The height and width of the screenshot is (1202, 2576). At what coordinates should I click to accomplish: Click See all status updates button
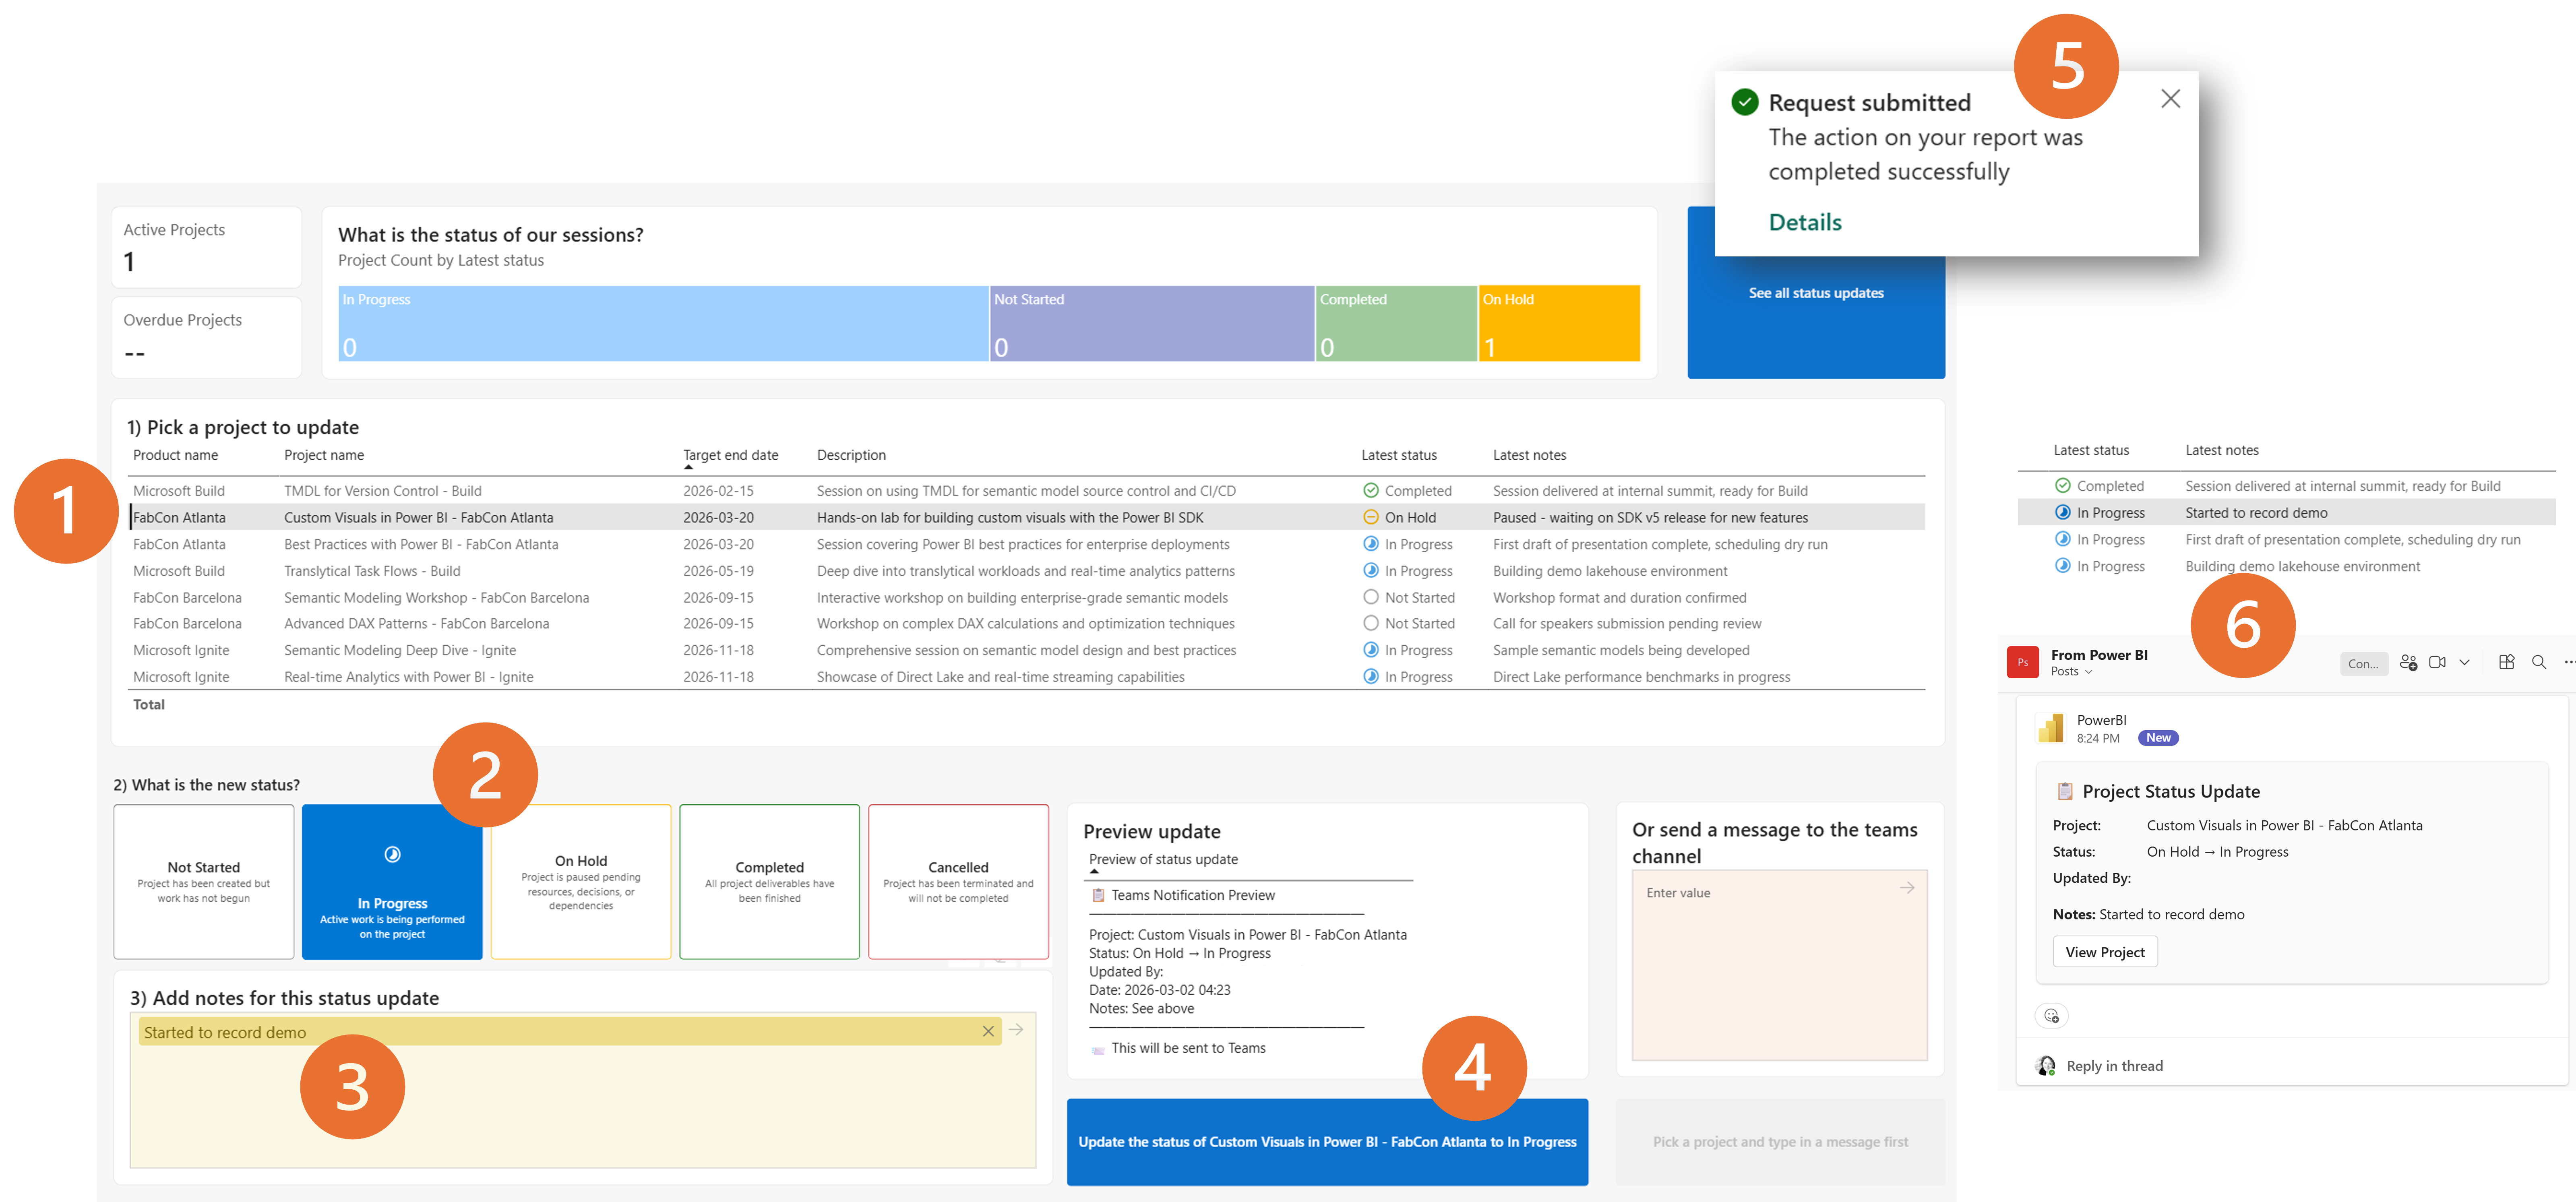1815,293
